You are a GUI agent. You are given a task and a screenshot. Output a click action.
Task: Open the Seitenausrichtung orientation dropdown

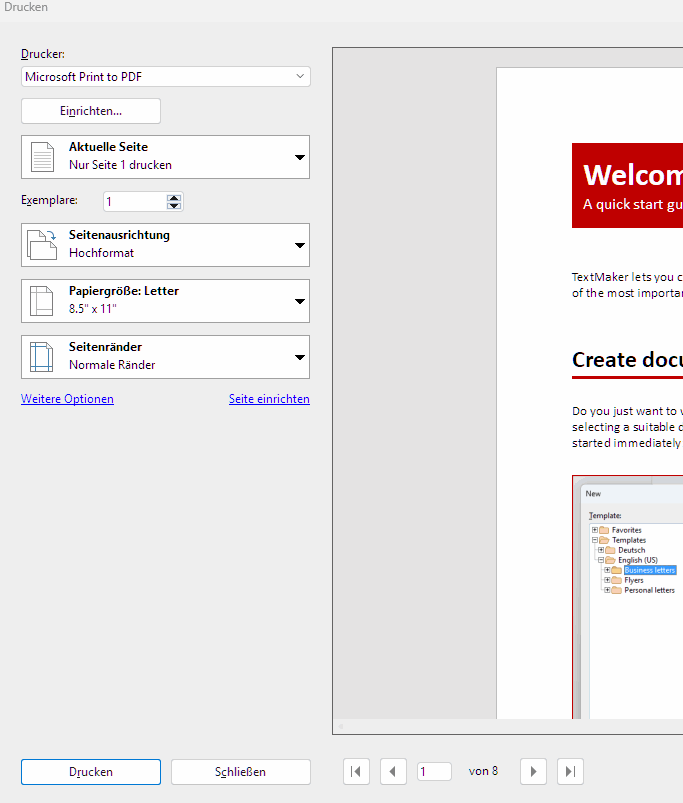click(x=165, y=245)
